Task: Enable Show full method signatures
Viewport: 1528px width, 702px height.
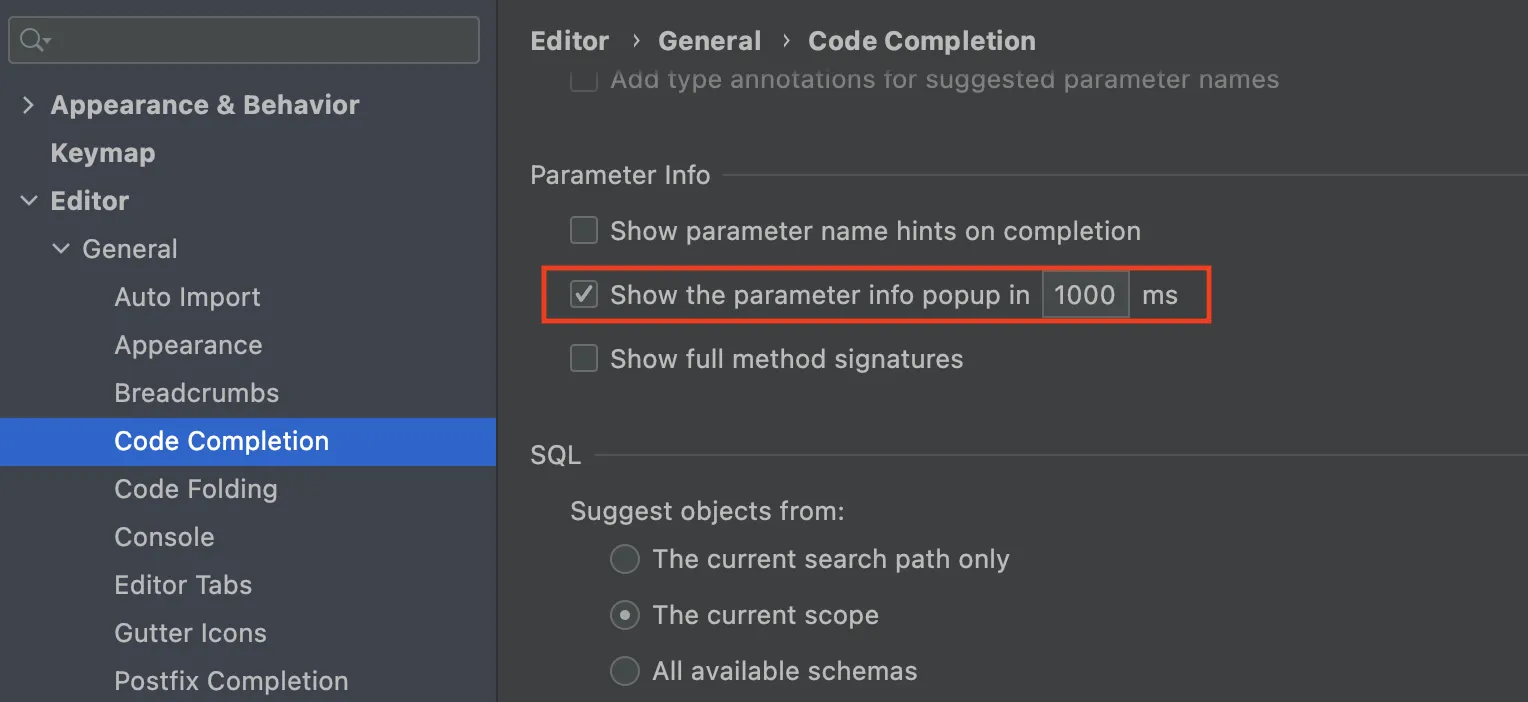Action: tap(584, 359)
